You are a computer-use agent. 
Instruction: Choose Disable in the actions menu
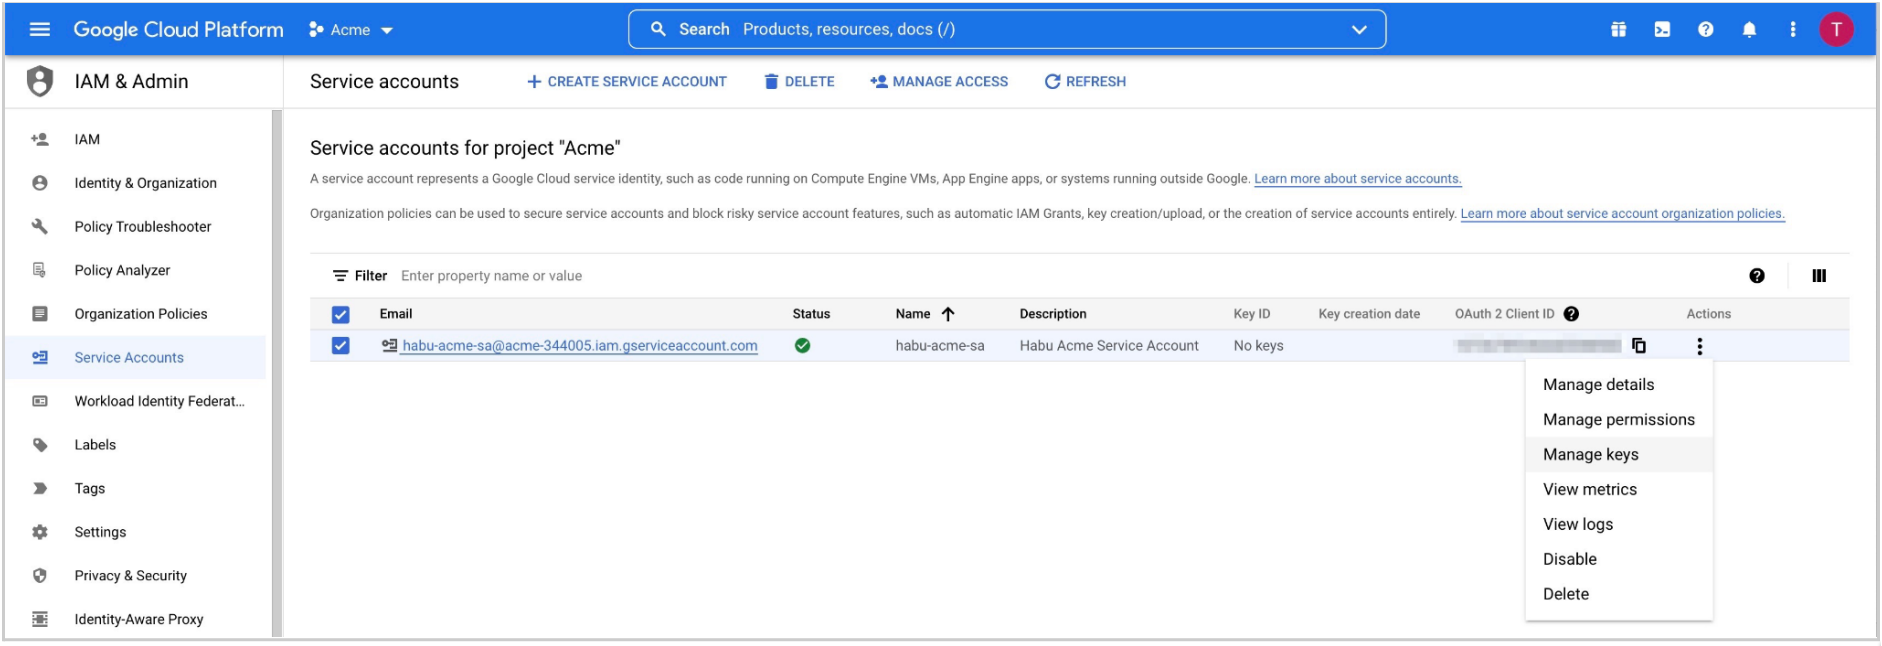coord(1569,559)
